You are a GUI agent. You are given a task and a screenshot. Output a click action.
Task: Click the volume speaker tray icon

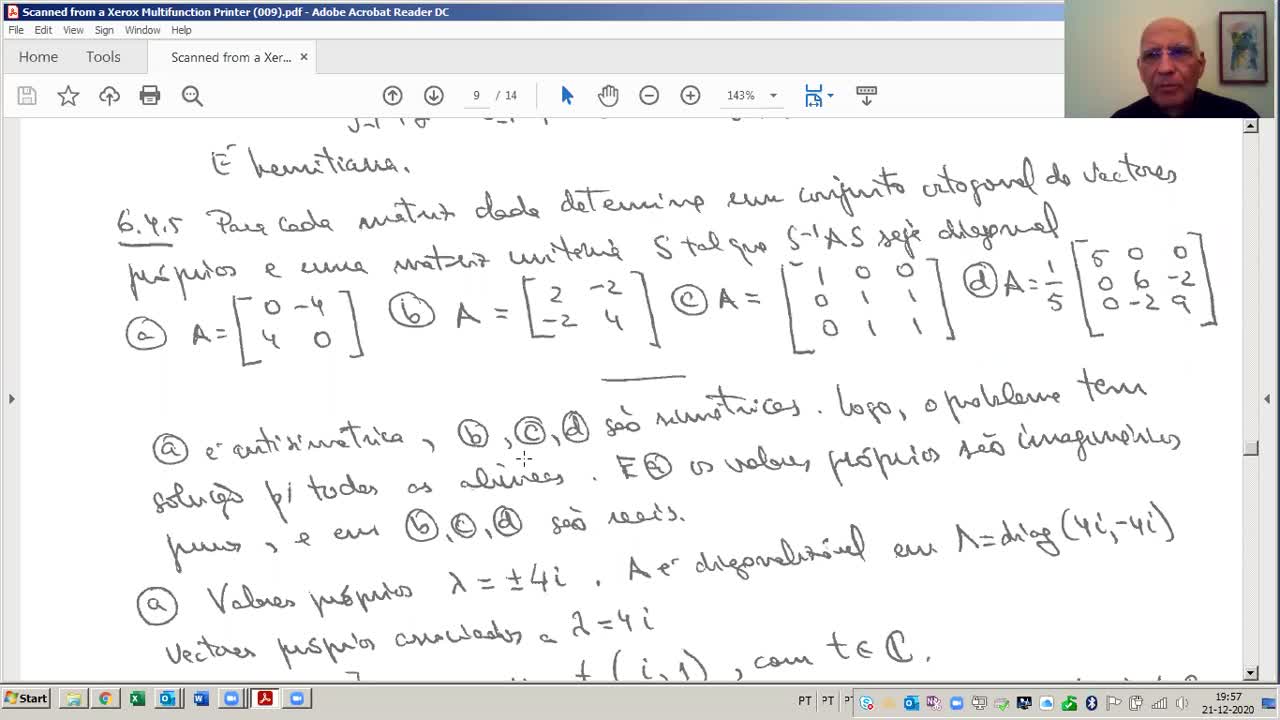[1182, 703]
